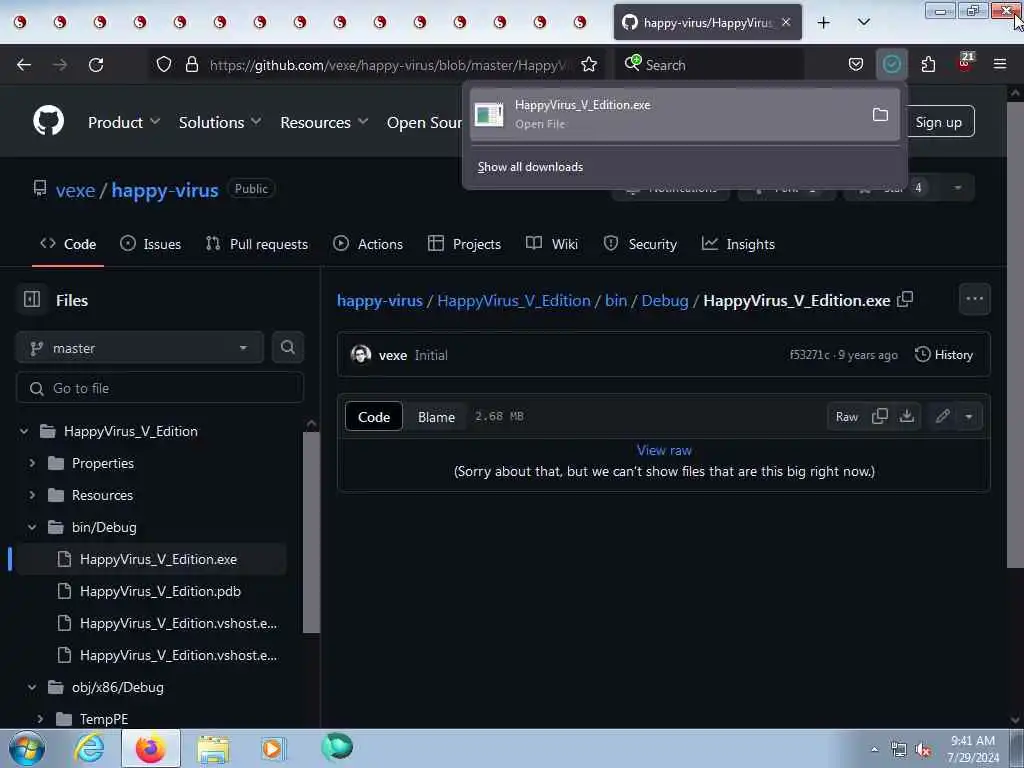
Task: Download raw file icon
Action: click(907, 417)
